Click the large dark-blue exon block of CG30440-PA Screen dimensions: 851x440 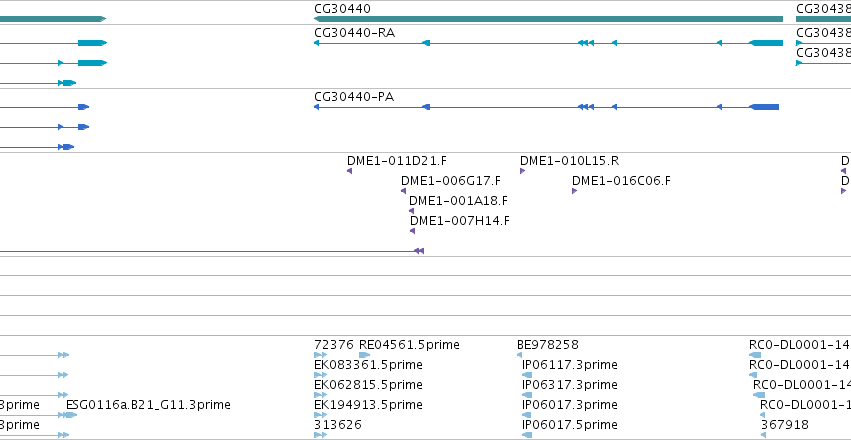tap(764, 107)
